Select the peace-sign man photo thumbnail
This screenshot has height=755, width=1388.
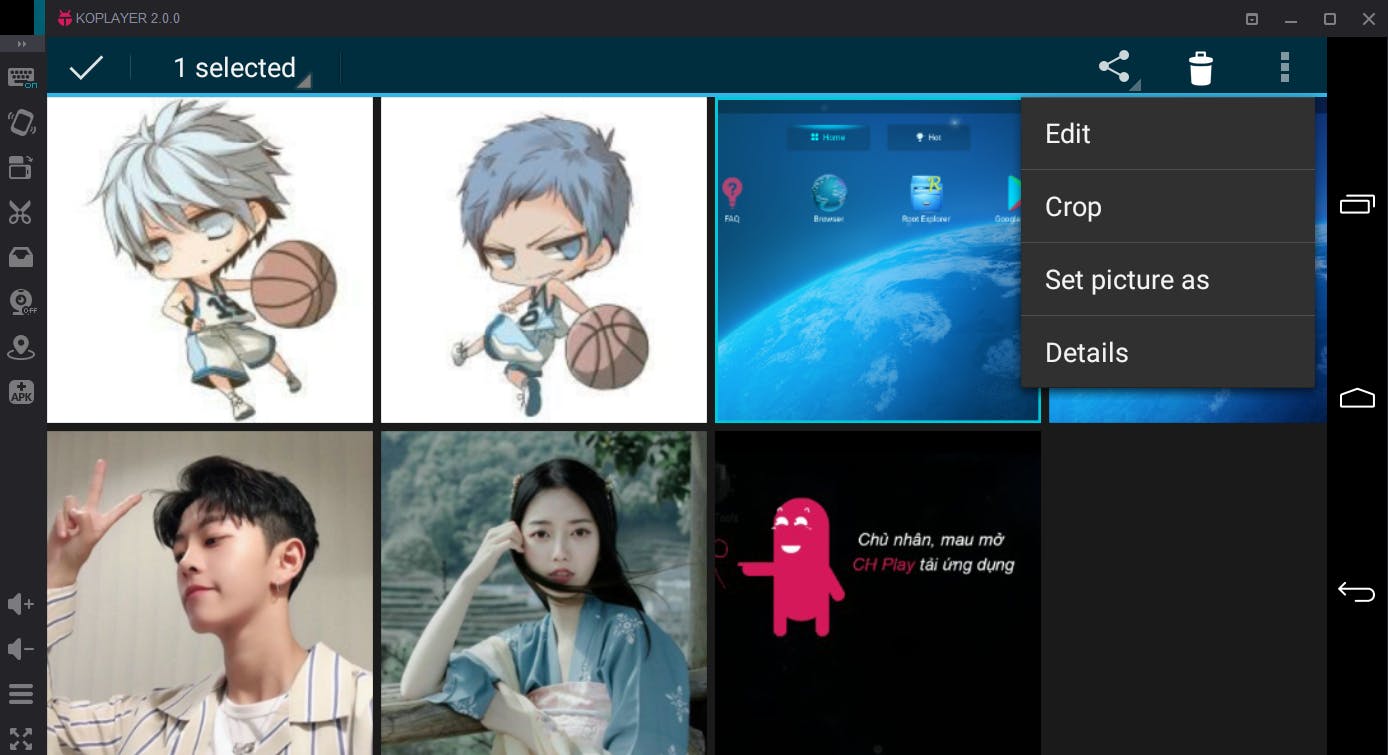coord(210,593)
